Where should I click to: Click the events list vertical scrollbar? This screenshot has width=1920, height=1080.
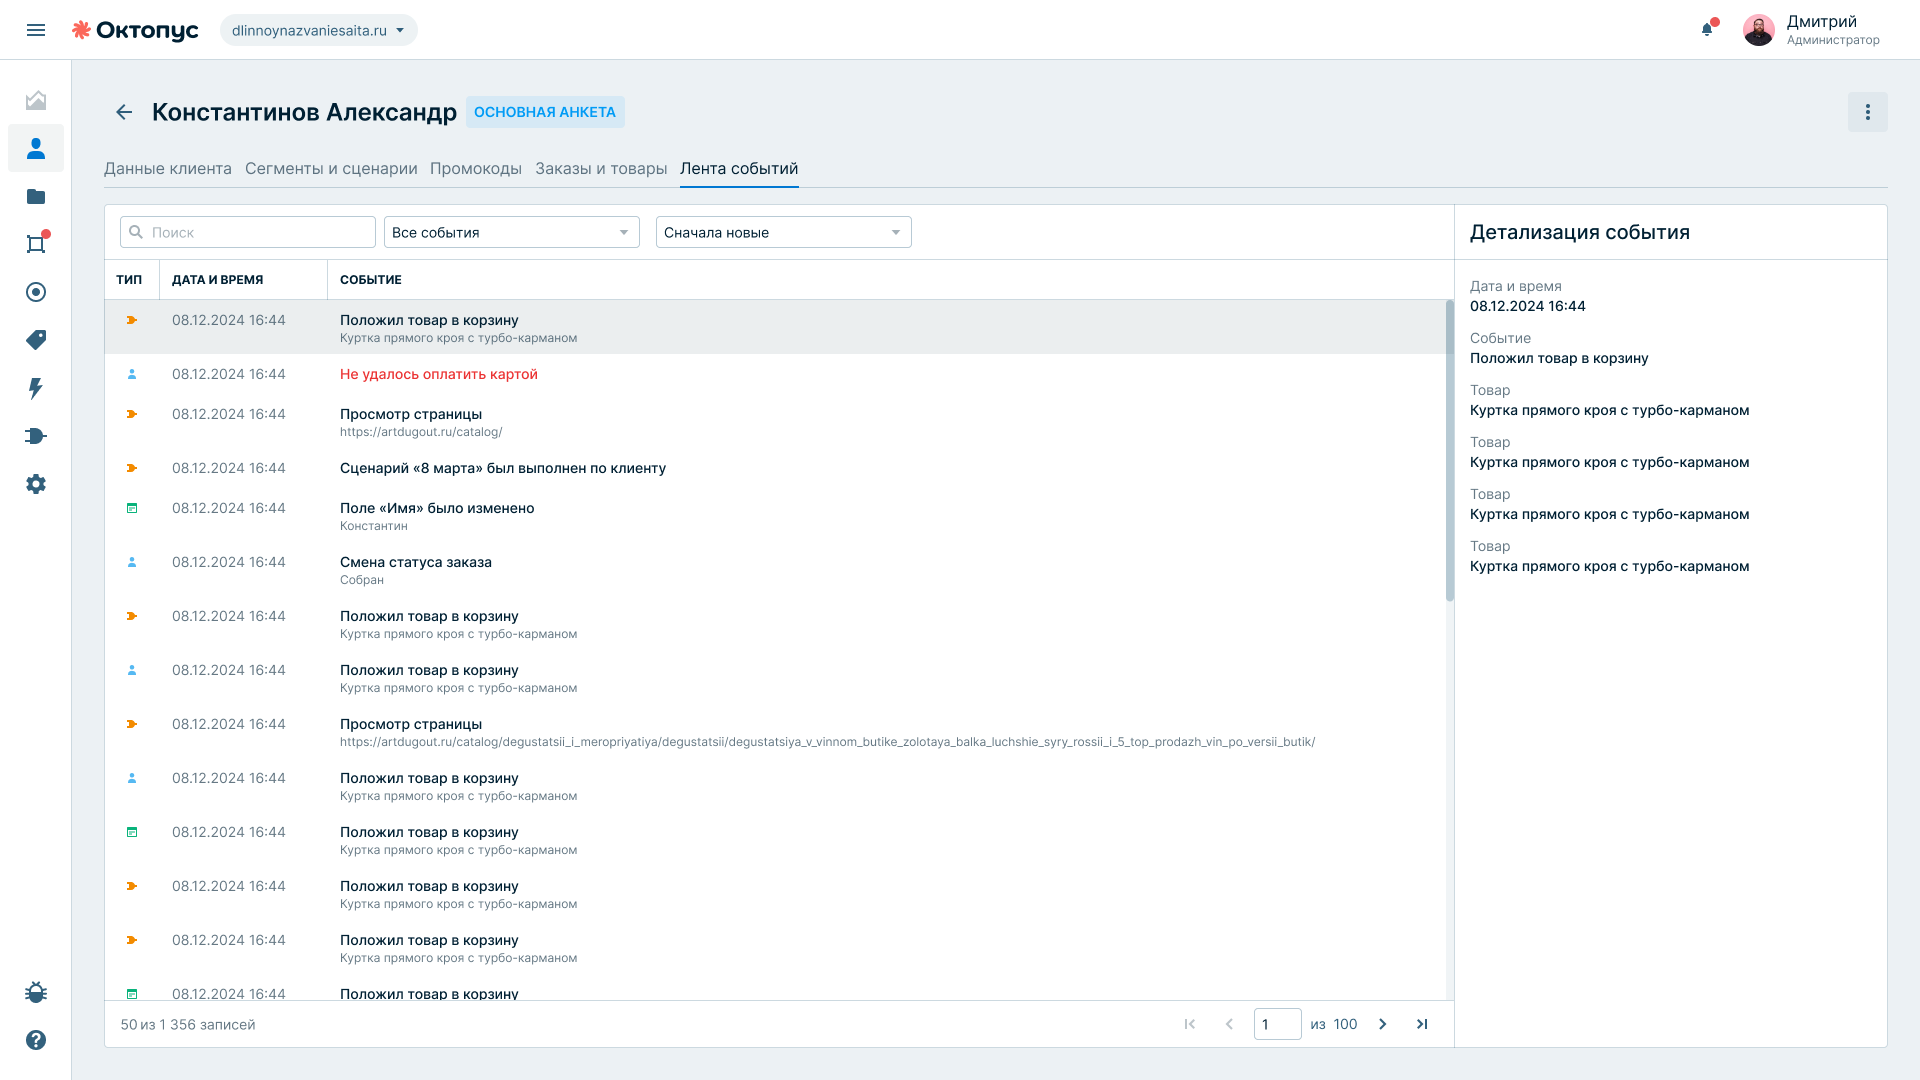pyautogui.click(x=1449, y=450)
